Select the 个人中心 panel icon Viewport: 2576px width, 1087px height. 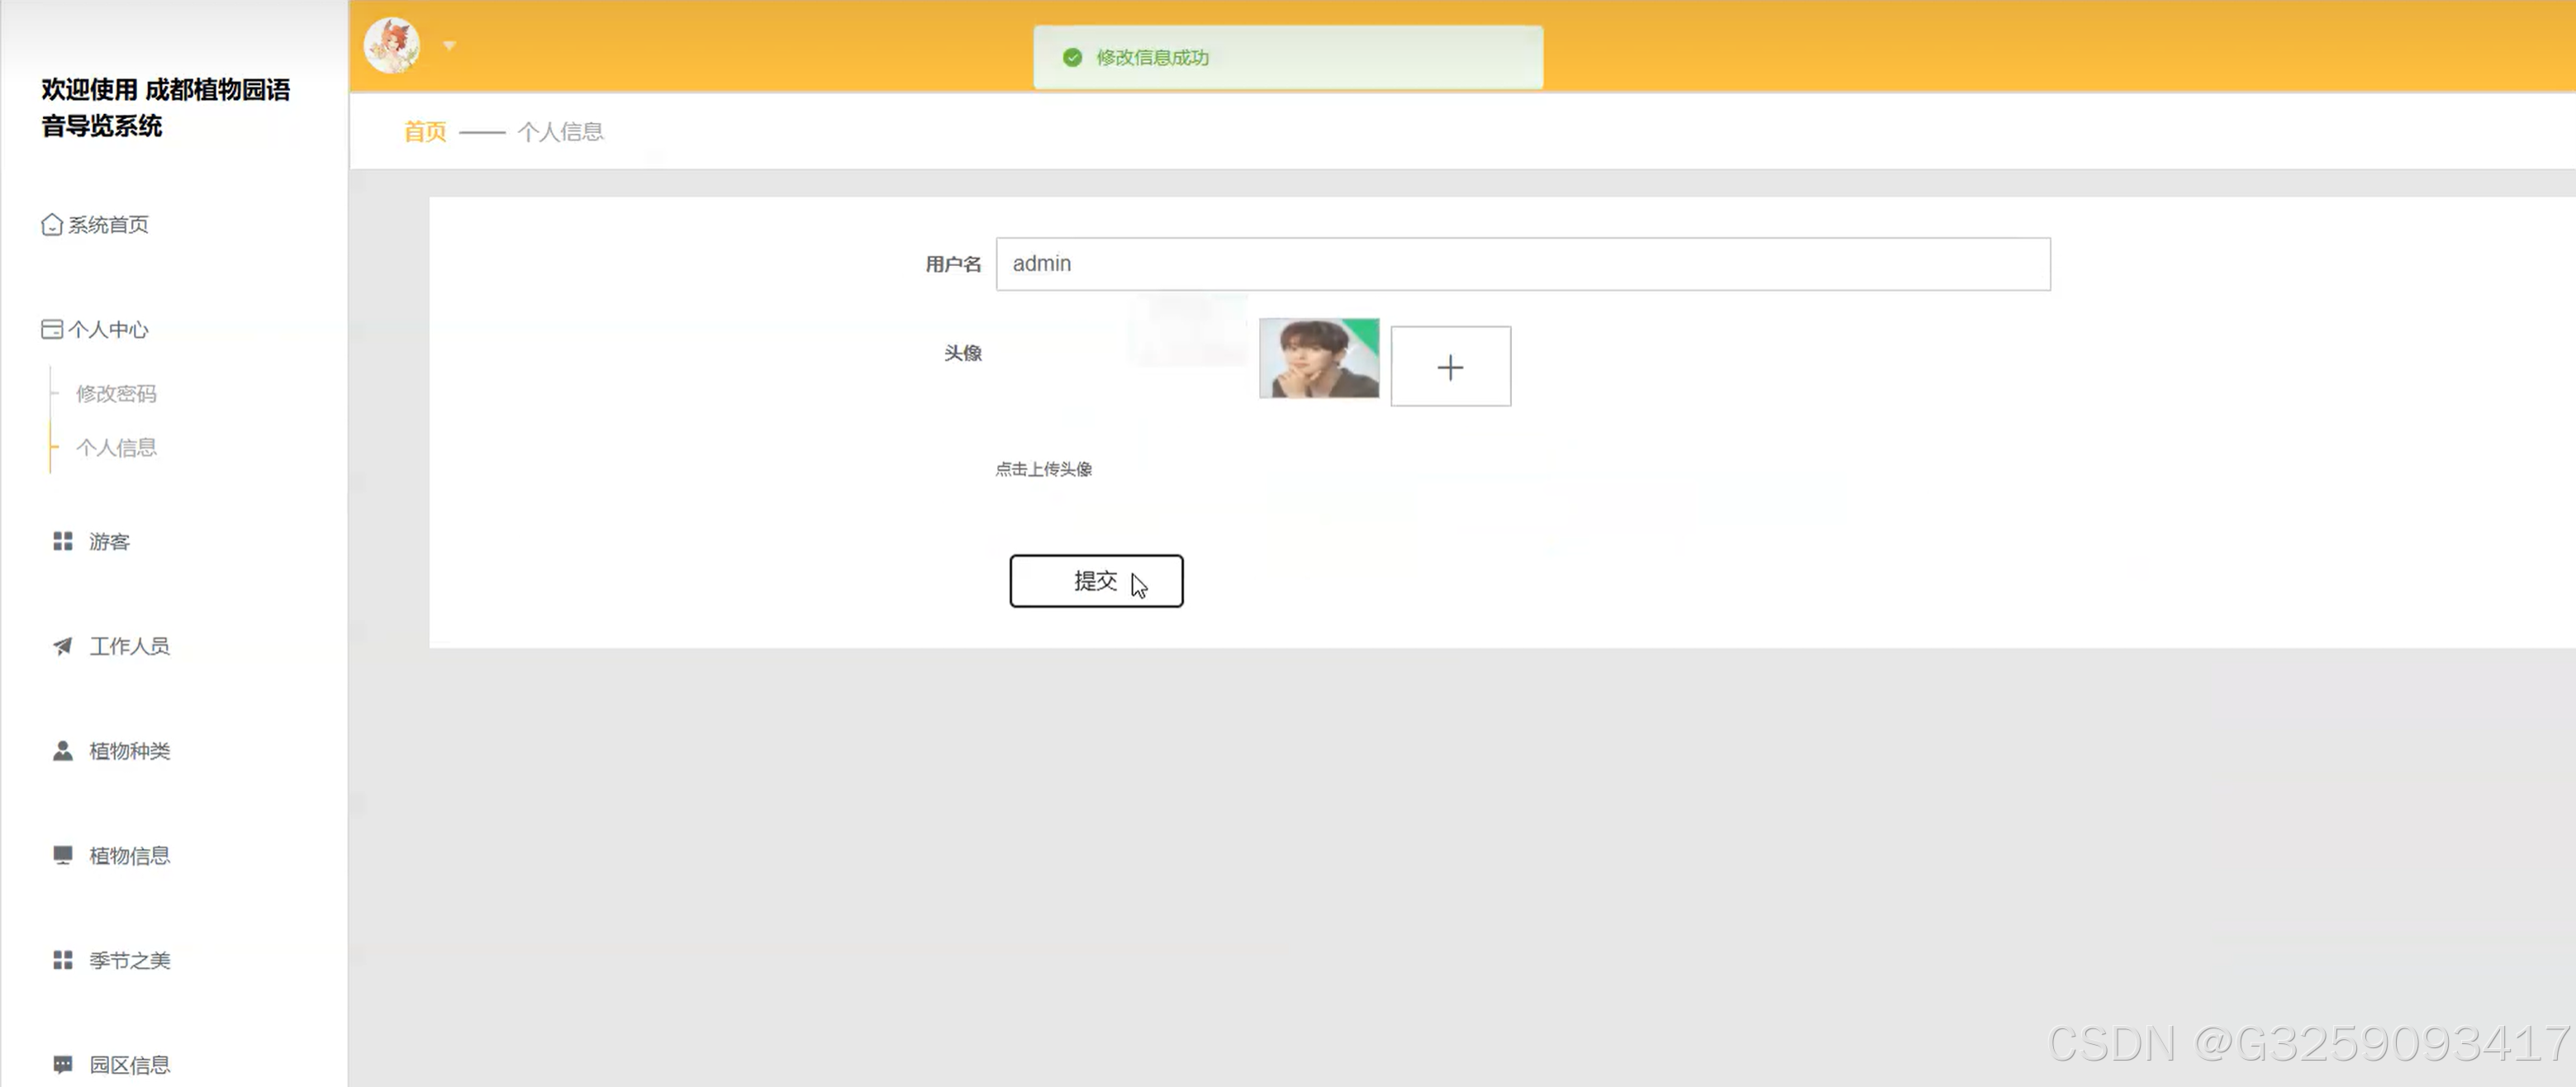click(x=52, y=328)
